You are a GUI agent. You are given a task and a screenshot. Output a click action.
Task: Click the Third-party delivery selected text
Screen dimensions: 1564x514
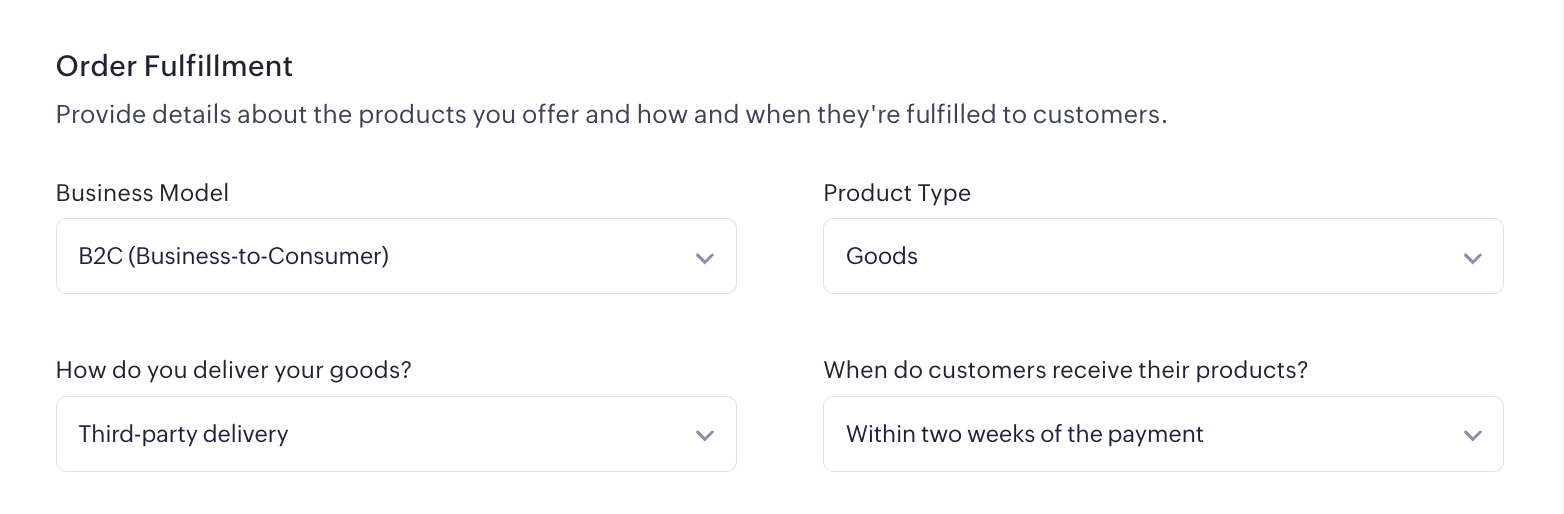[183, 434]
